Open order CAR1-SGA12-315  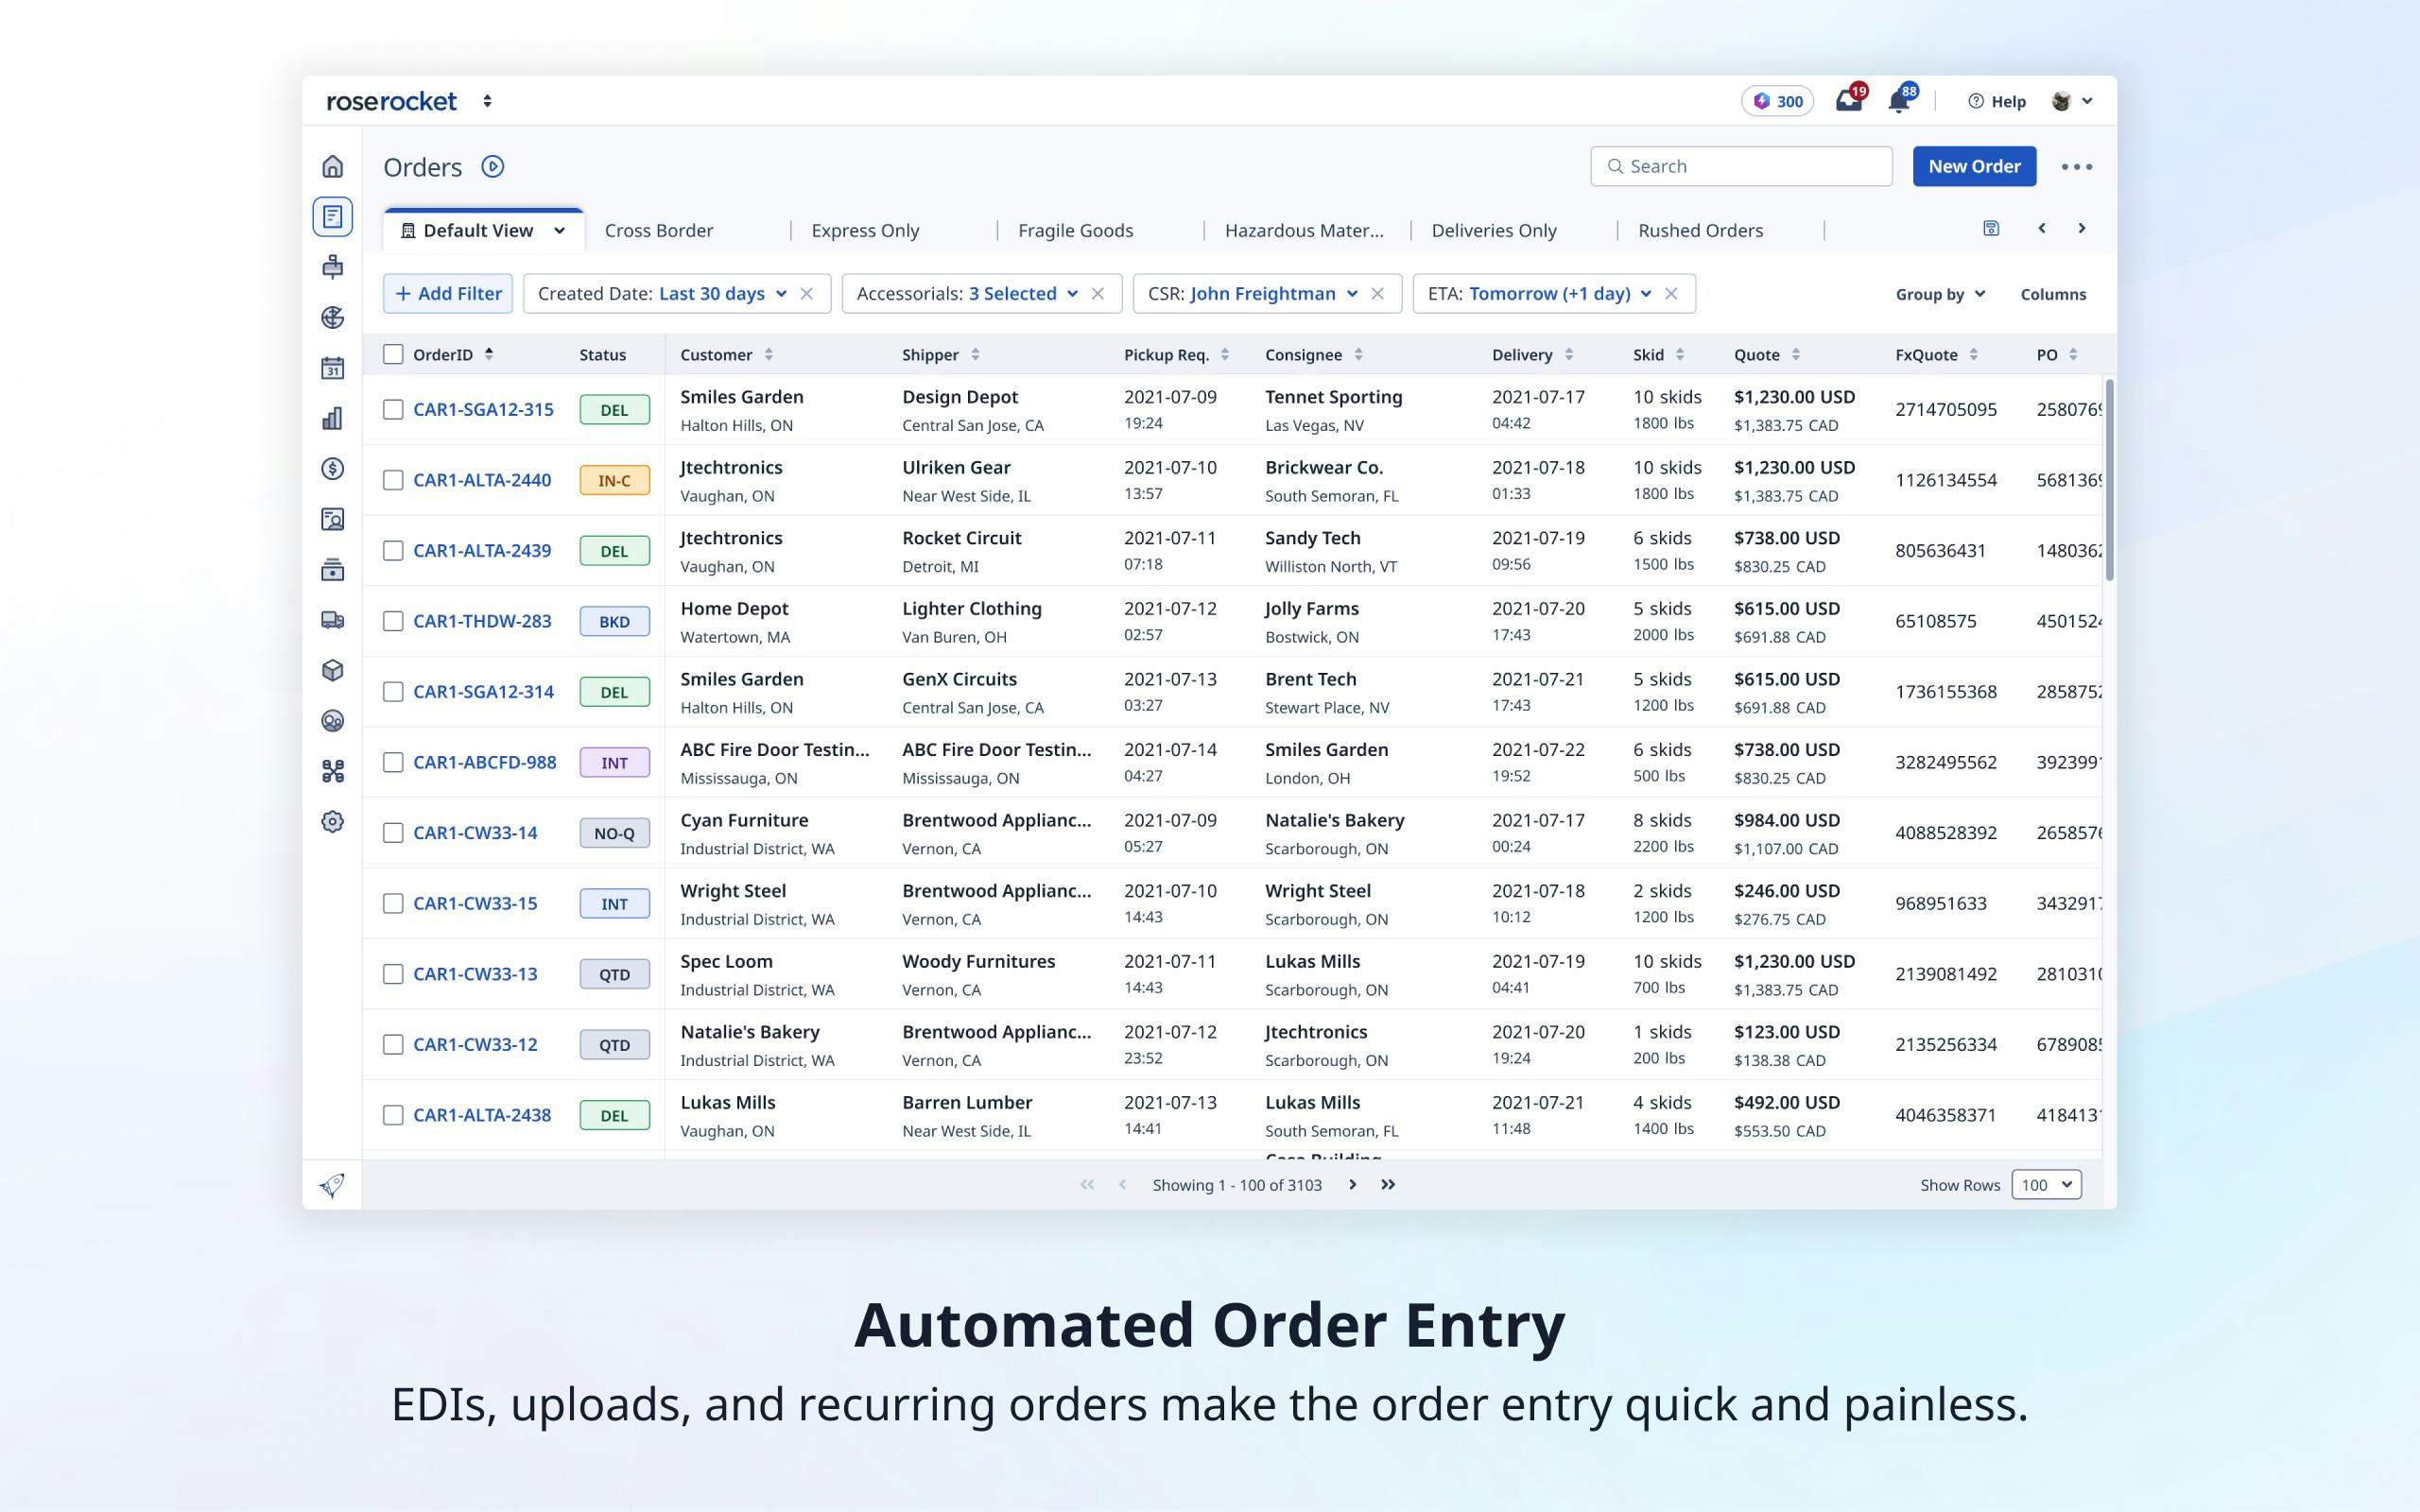click(x=483, y=409)
